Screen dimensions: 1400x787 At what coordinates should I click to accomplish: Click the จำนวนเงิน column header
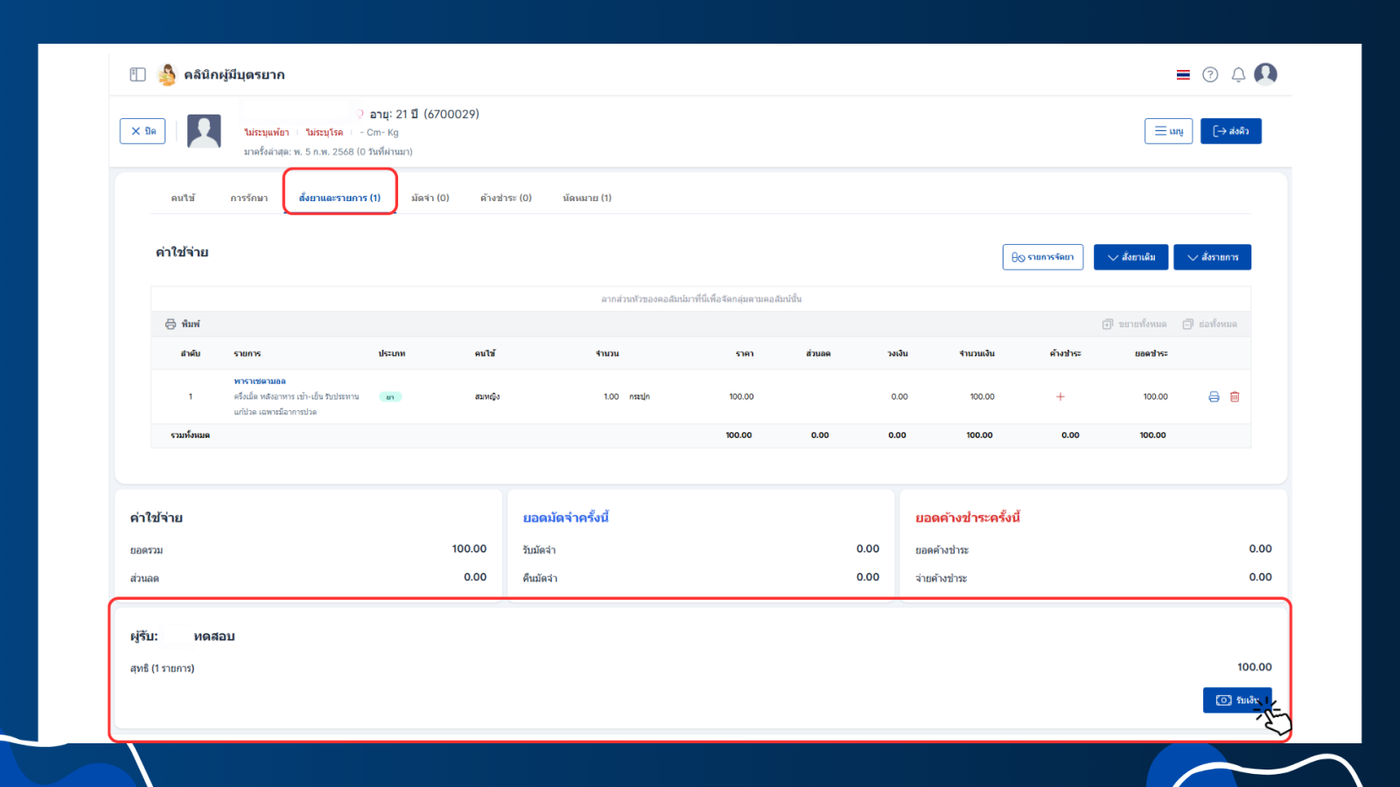click(977, 354)
